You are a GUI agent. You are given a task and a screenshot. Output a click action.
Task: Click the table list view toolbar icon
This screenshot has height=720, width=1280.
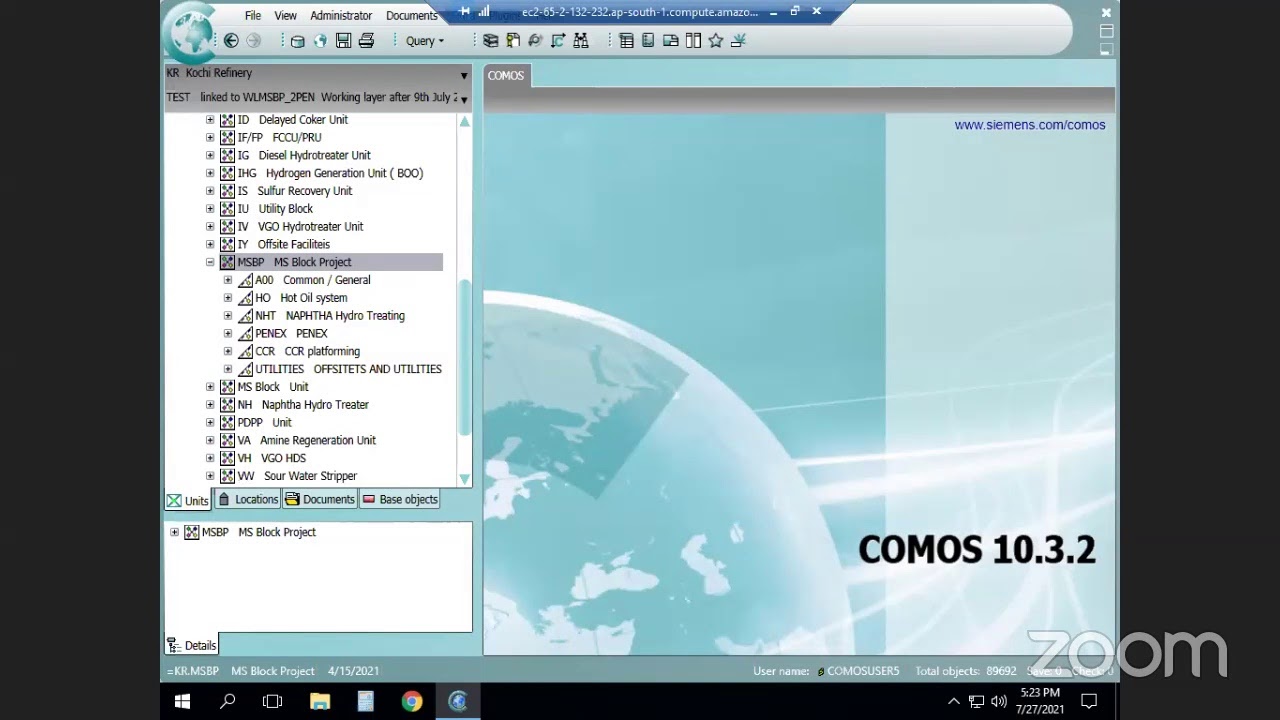click(x=626, y=41)
